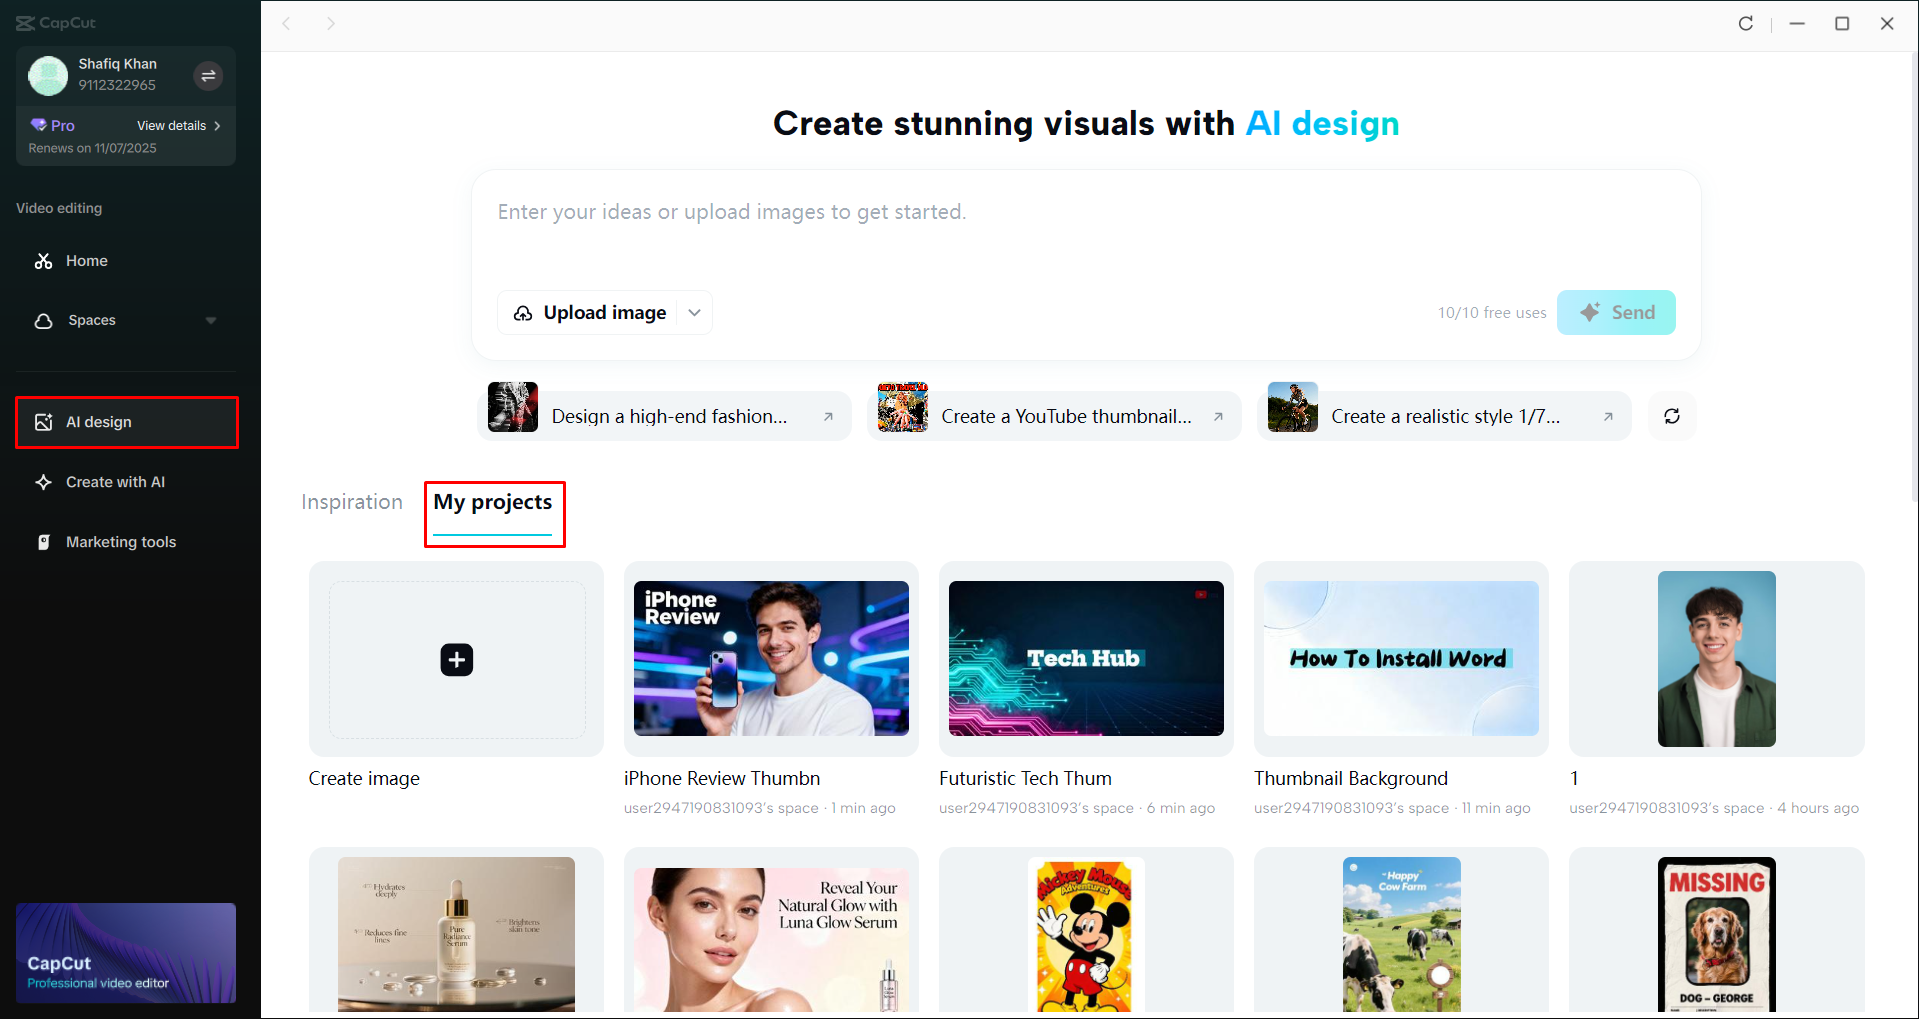
Task: Open Marketing tools
Action: 120,541
